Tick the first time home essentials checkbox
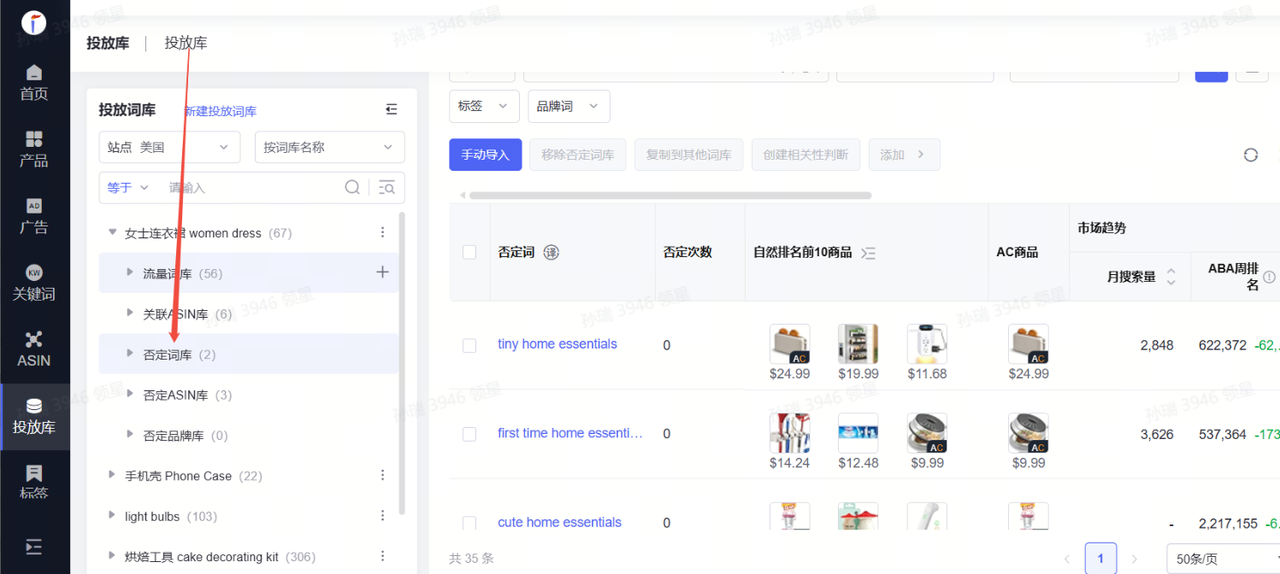 469,434
